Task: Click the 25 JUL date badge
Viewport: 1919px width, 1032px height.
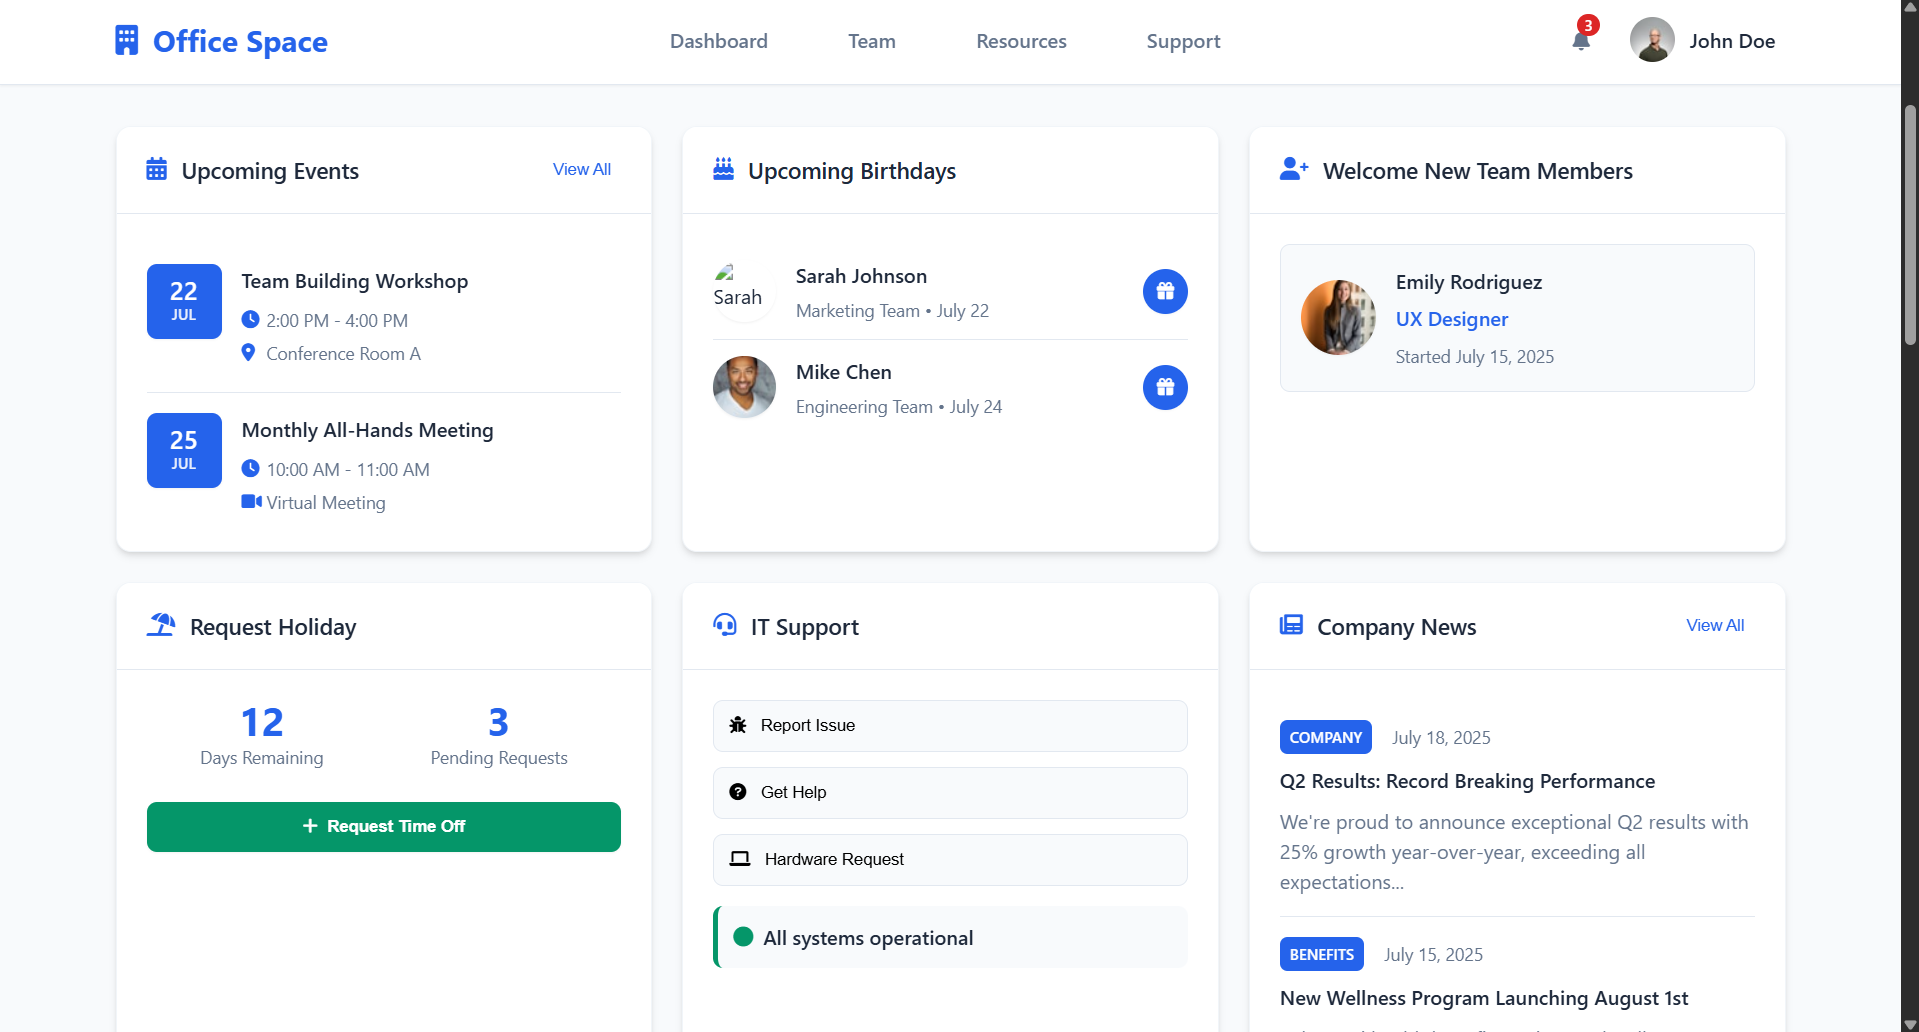Action: [x=184, y=450]
